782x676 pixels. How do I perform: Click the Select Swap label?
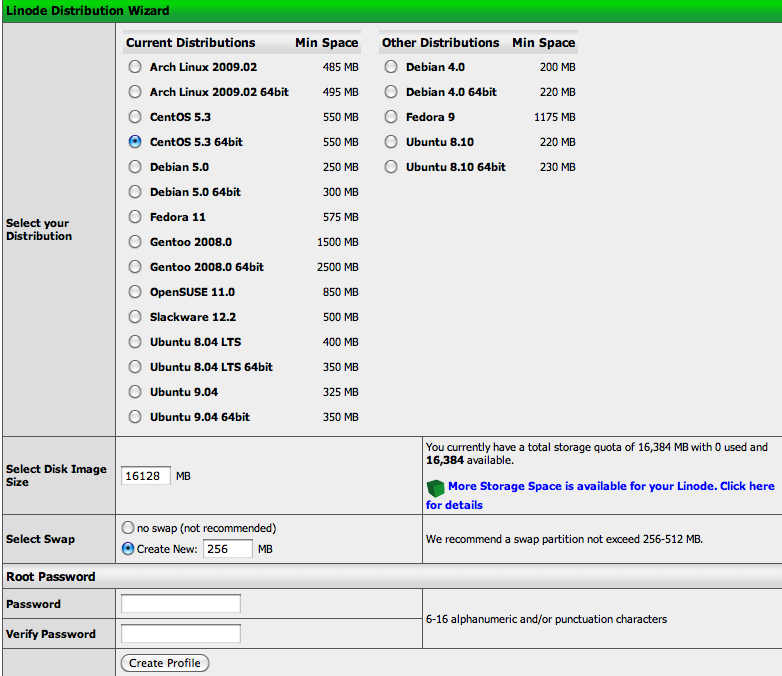tap(40, 539)
